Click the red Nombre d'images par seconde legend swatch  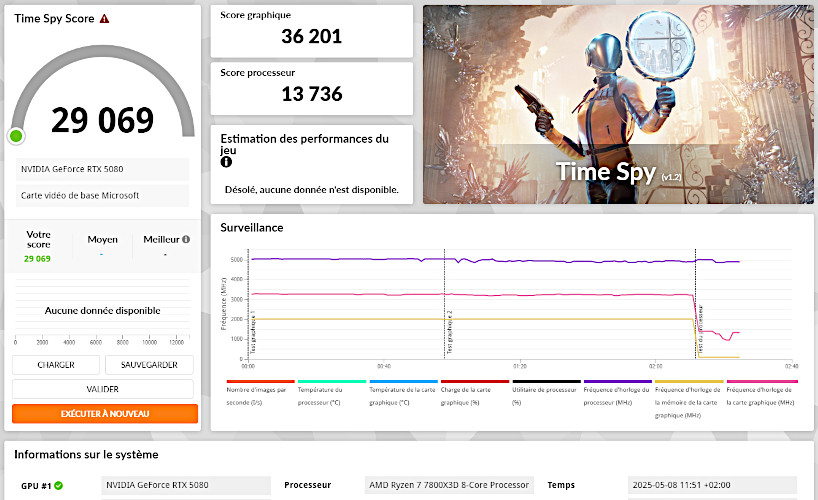pyautogui.click(x=260, y=382)
